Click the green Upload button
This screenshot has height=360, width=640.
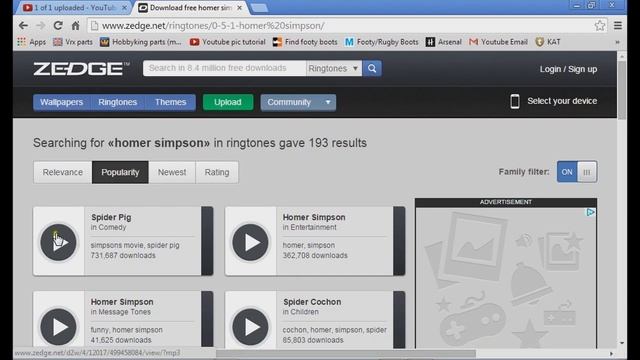tap(228, 102)
